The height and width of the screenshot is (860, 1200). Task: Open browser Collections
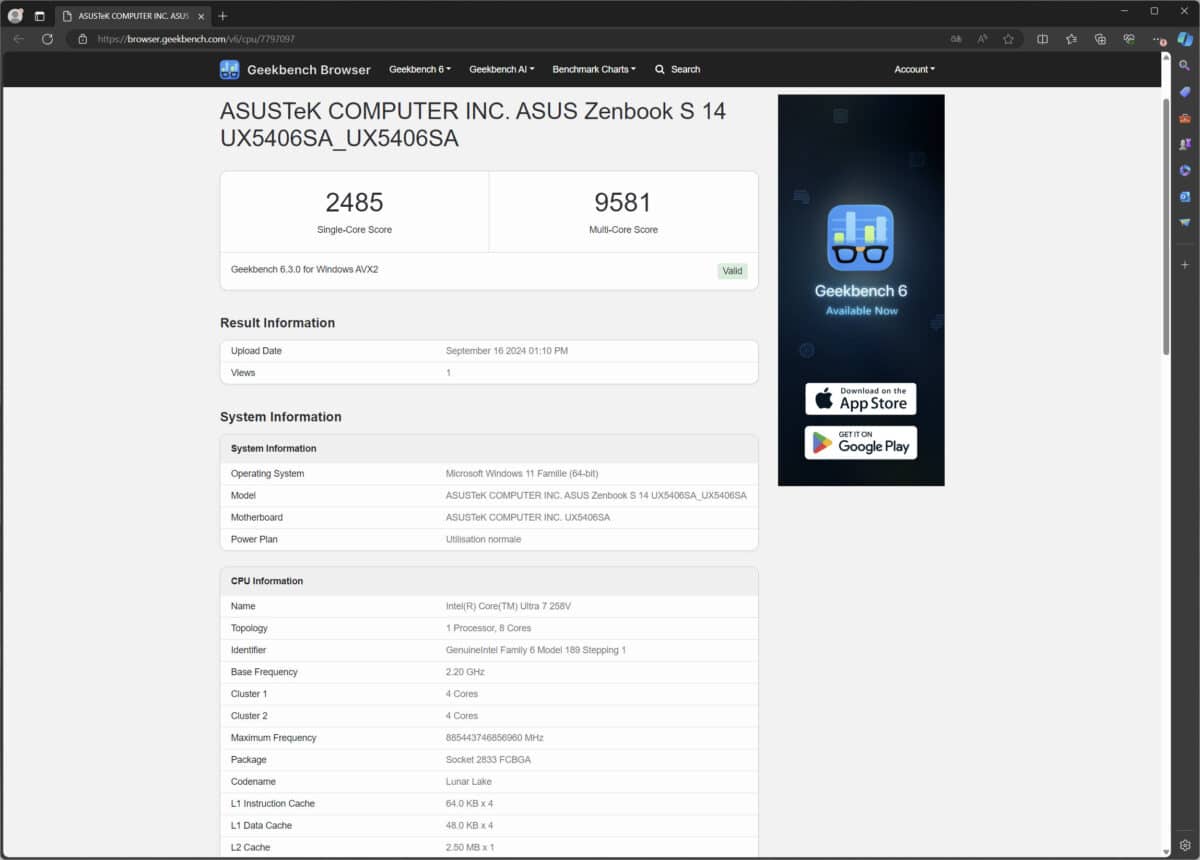(1100, 39)
